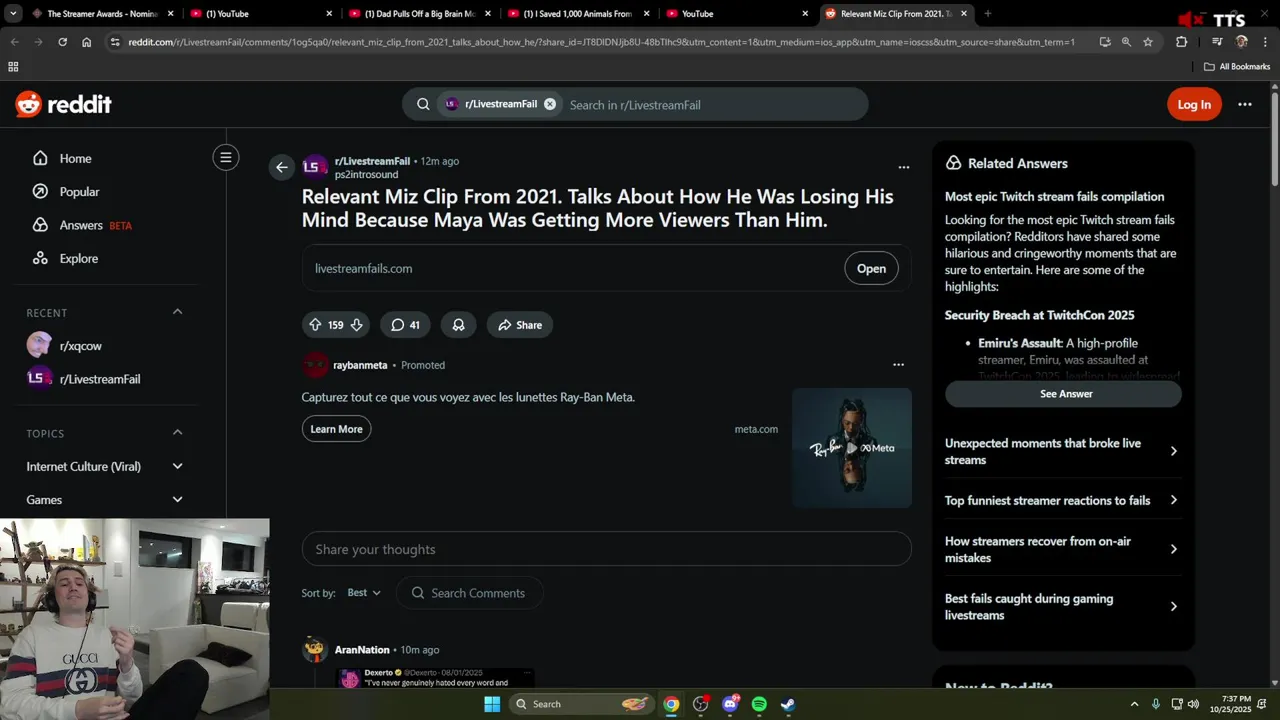Click See Answer in Related Answers
Image resolution: width=1280 pixels, height=720 pixels.
point(1064,394)
